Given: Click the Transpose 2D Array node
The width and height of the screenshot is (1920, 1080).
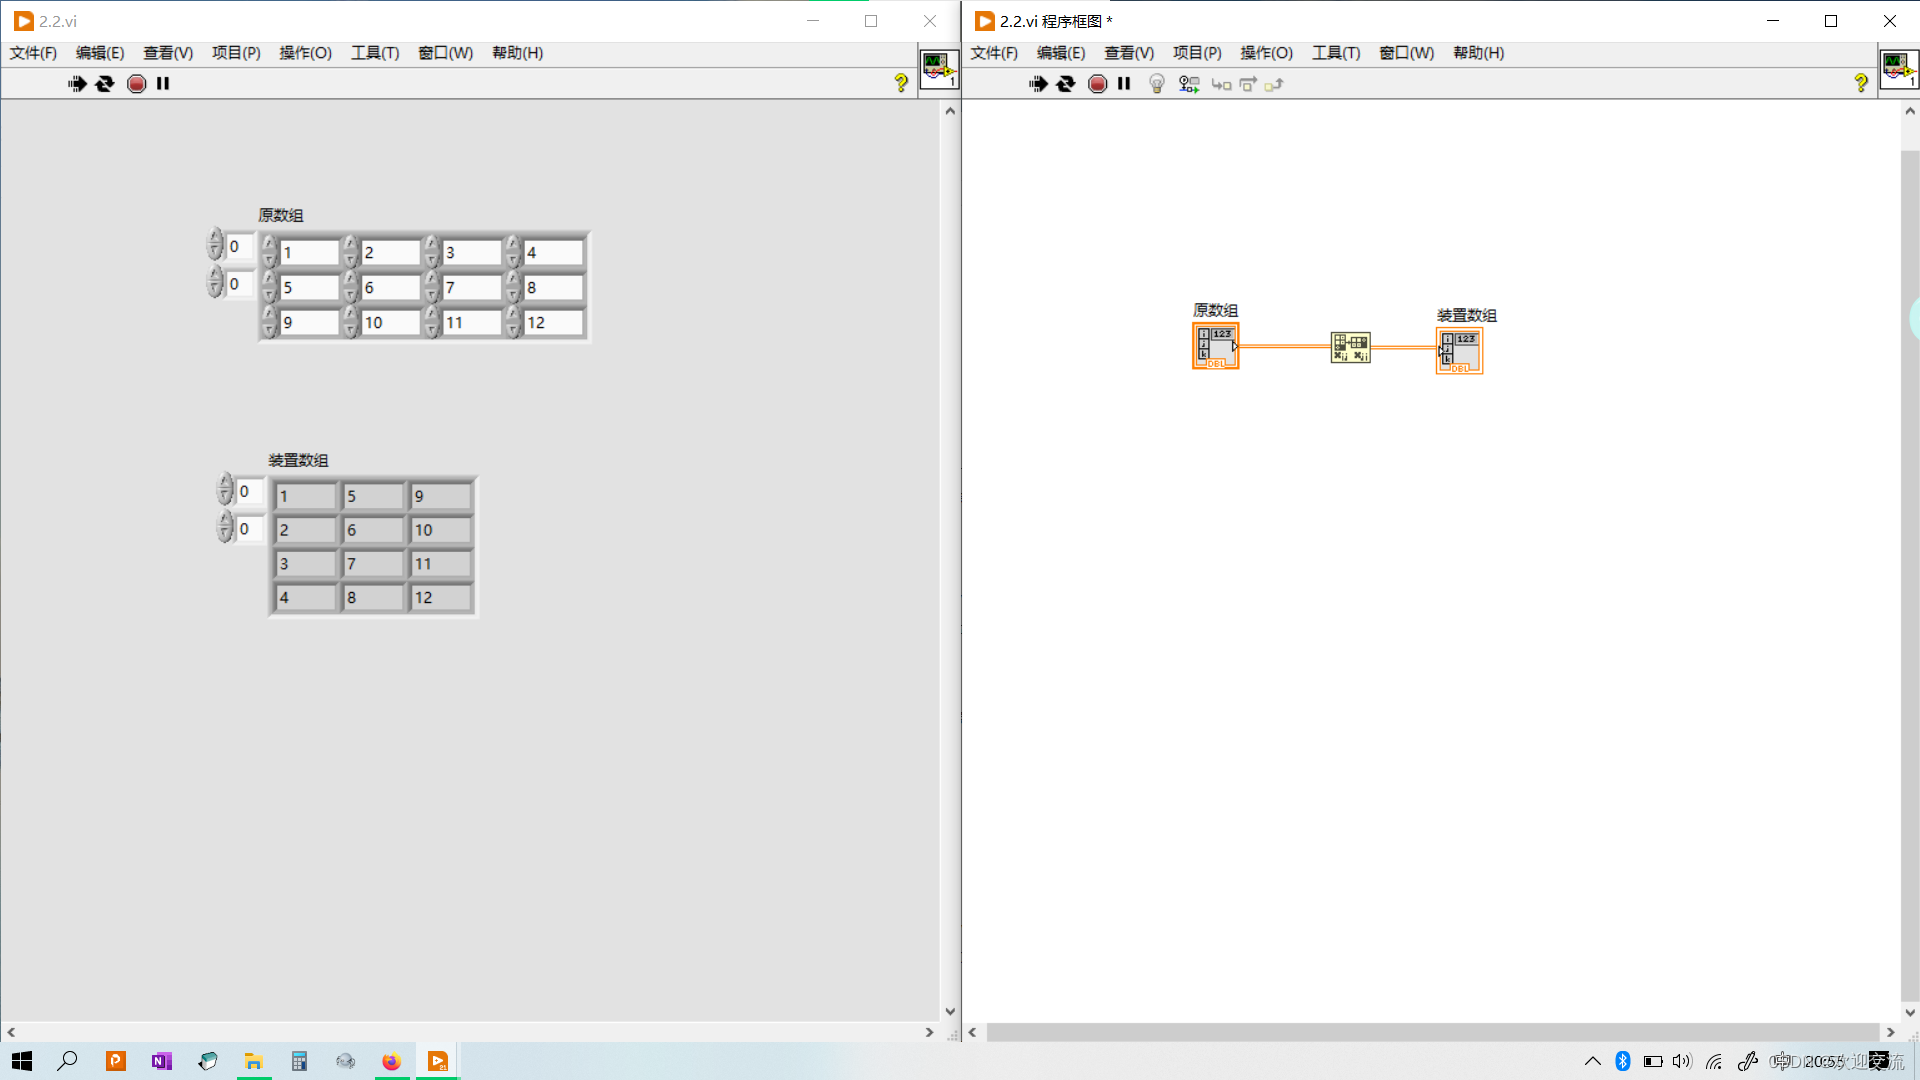Looking at the screenshot, I should pyautogui.click(x=1350, y=347).
